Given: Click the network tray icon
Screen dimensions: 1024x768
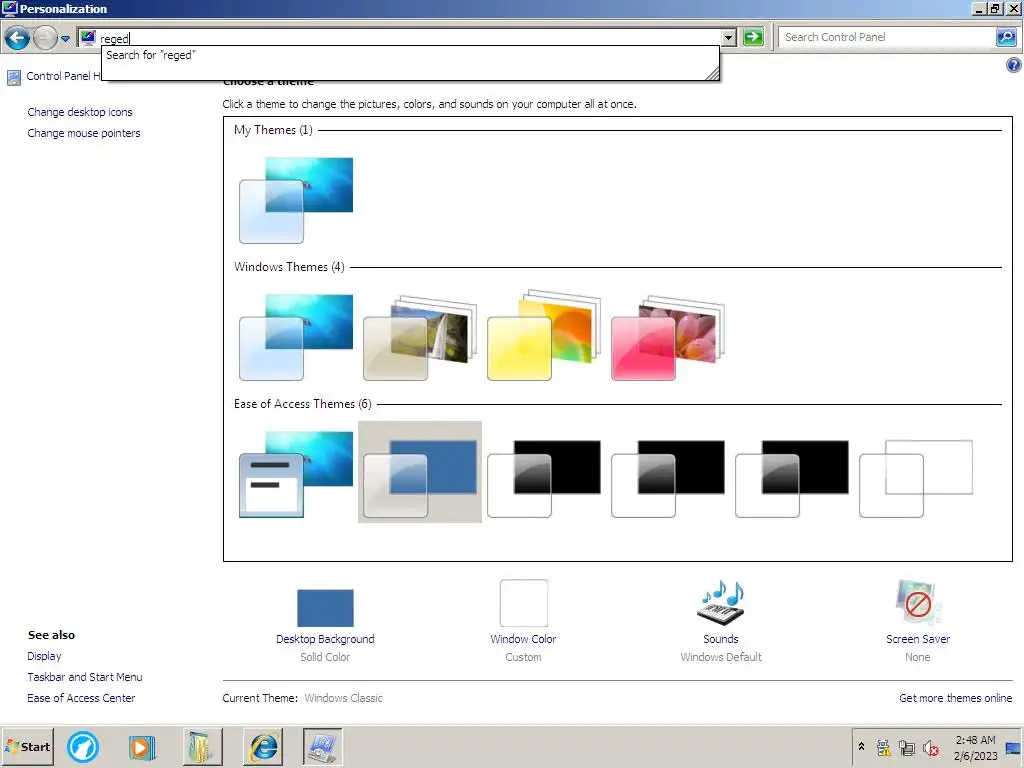Looking at the screenshot, I should pyautogui.click(x=907, y=748).
